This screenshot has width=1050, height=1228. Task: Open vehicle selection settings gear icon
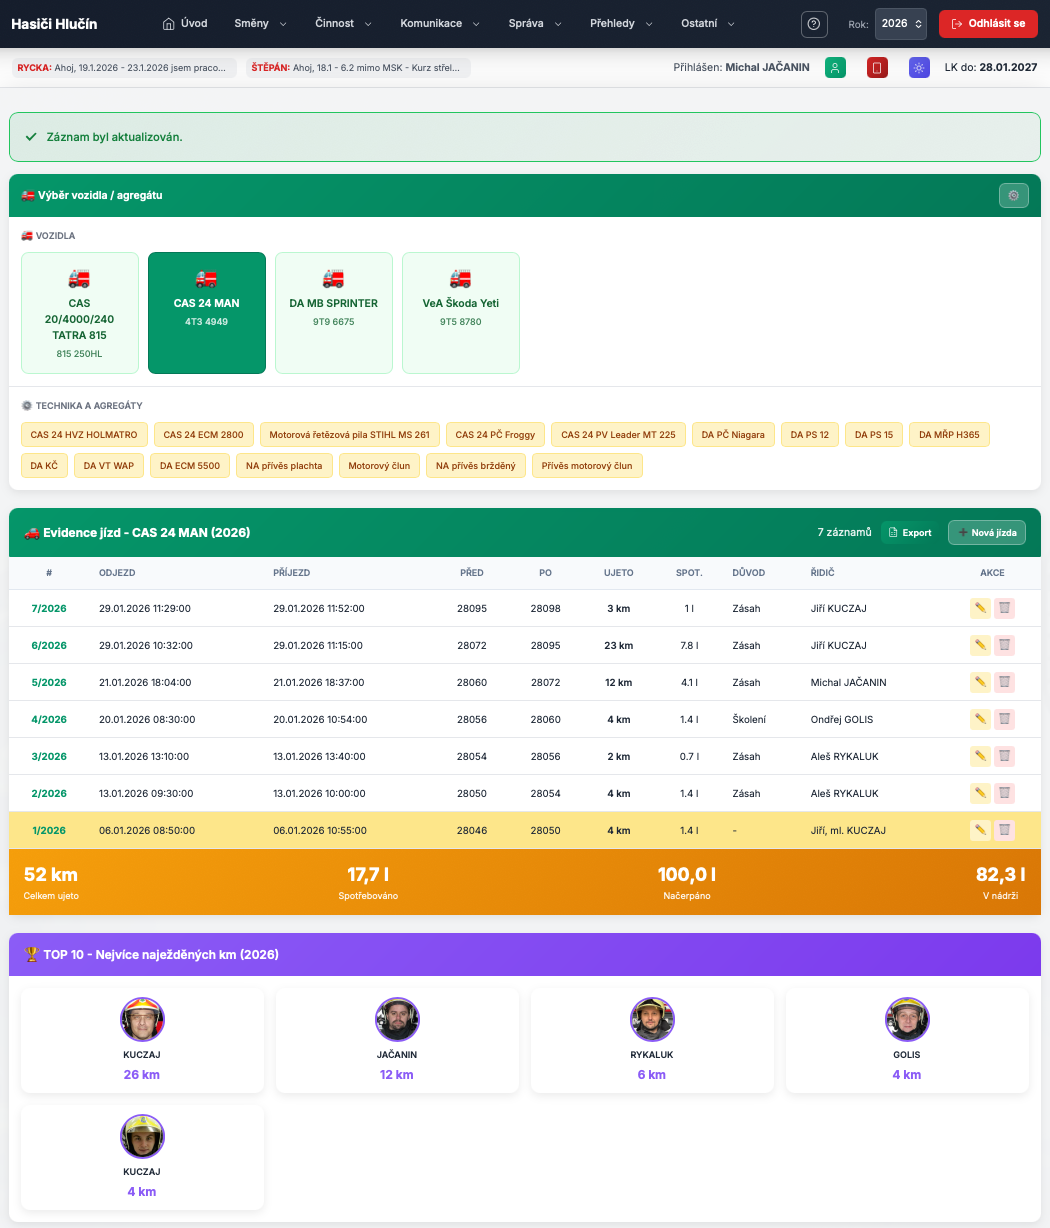point(1013,196)
